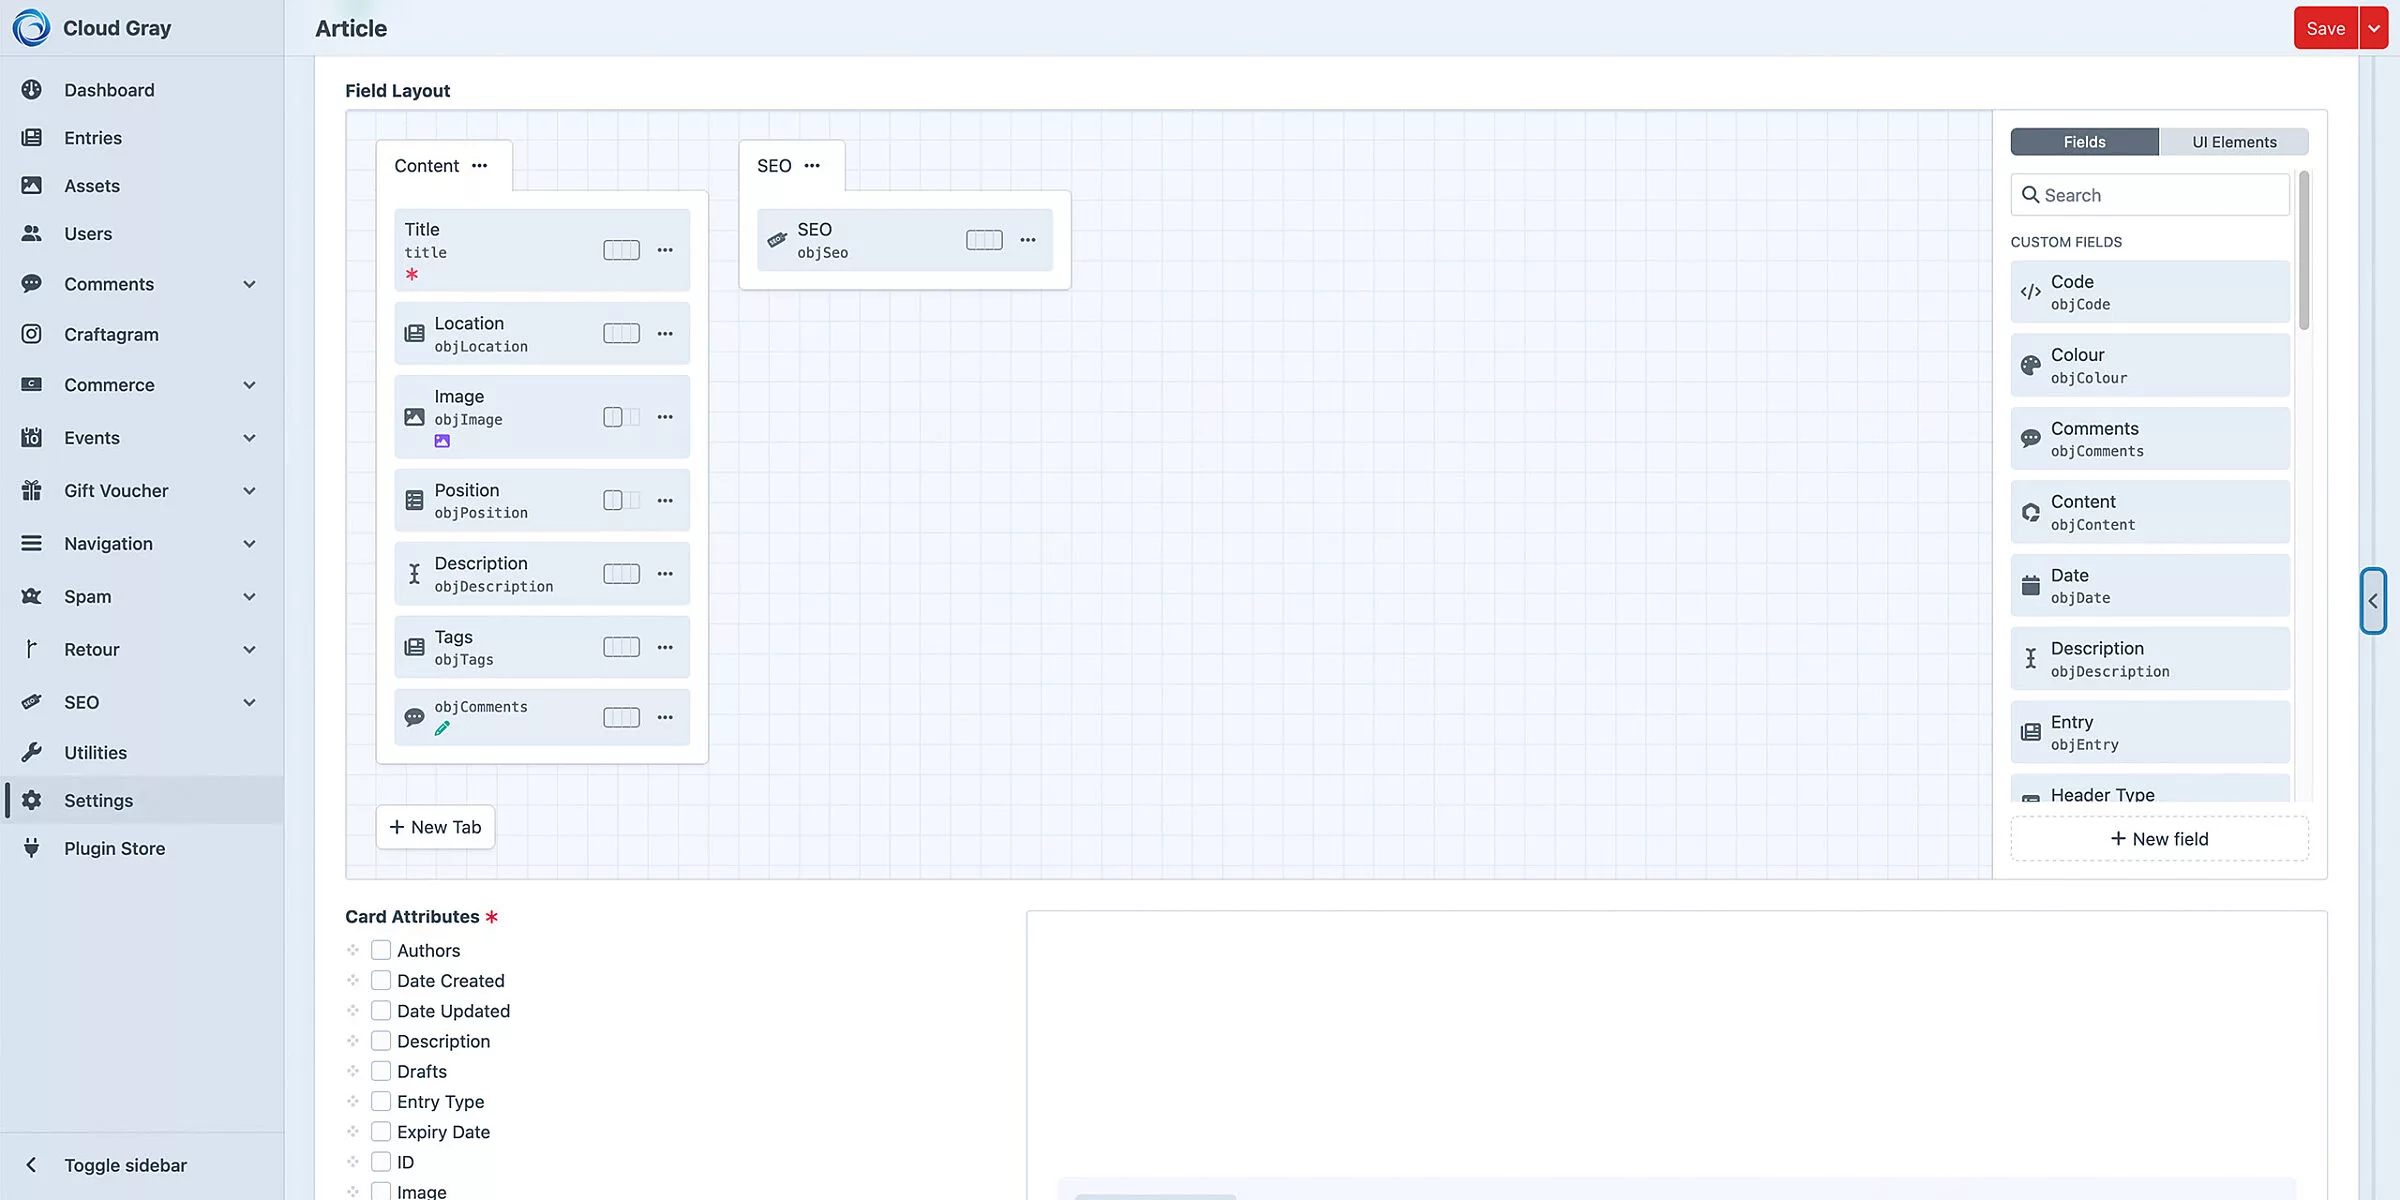Select the SEO layout tab

(x=774, y=166)
